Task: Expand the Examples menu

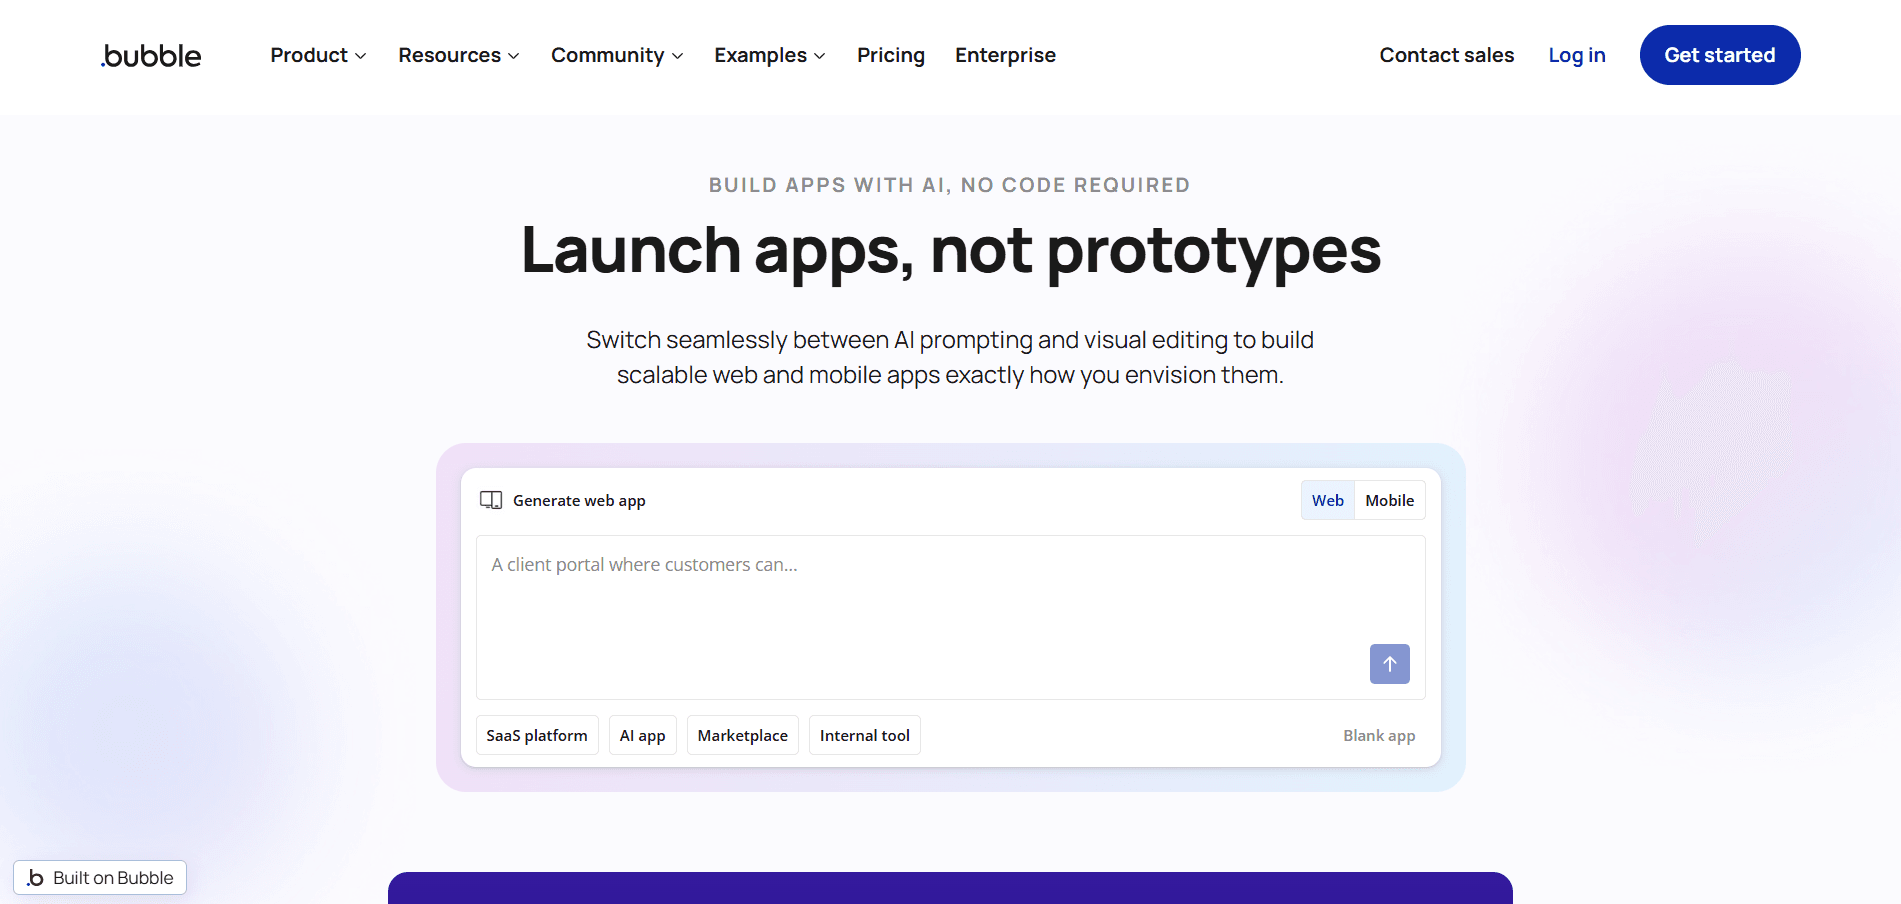Action: [770, 55]
